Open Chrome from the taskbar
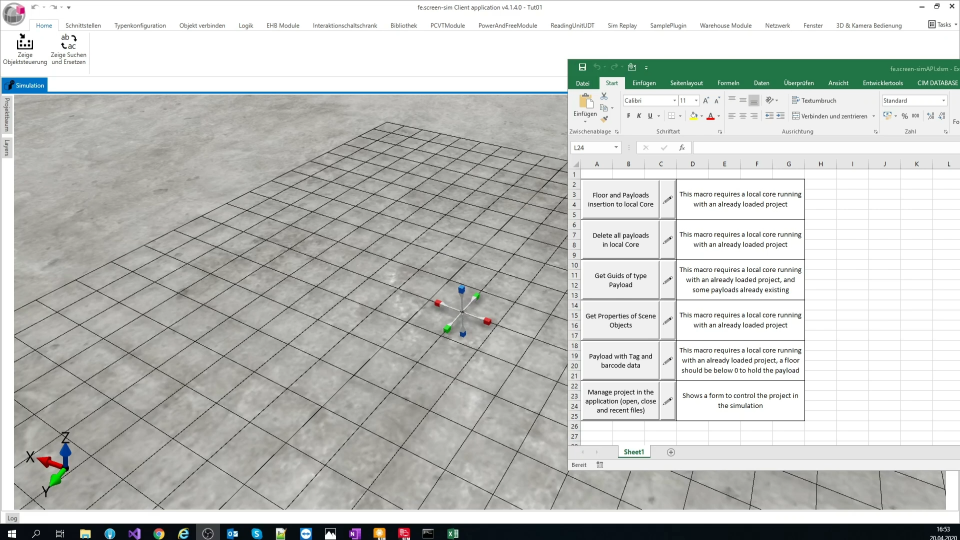 point(159,533)
